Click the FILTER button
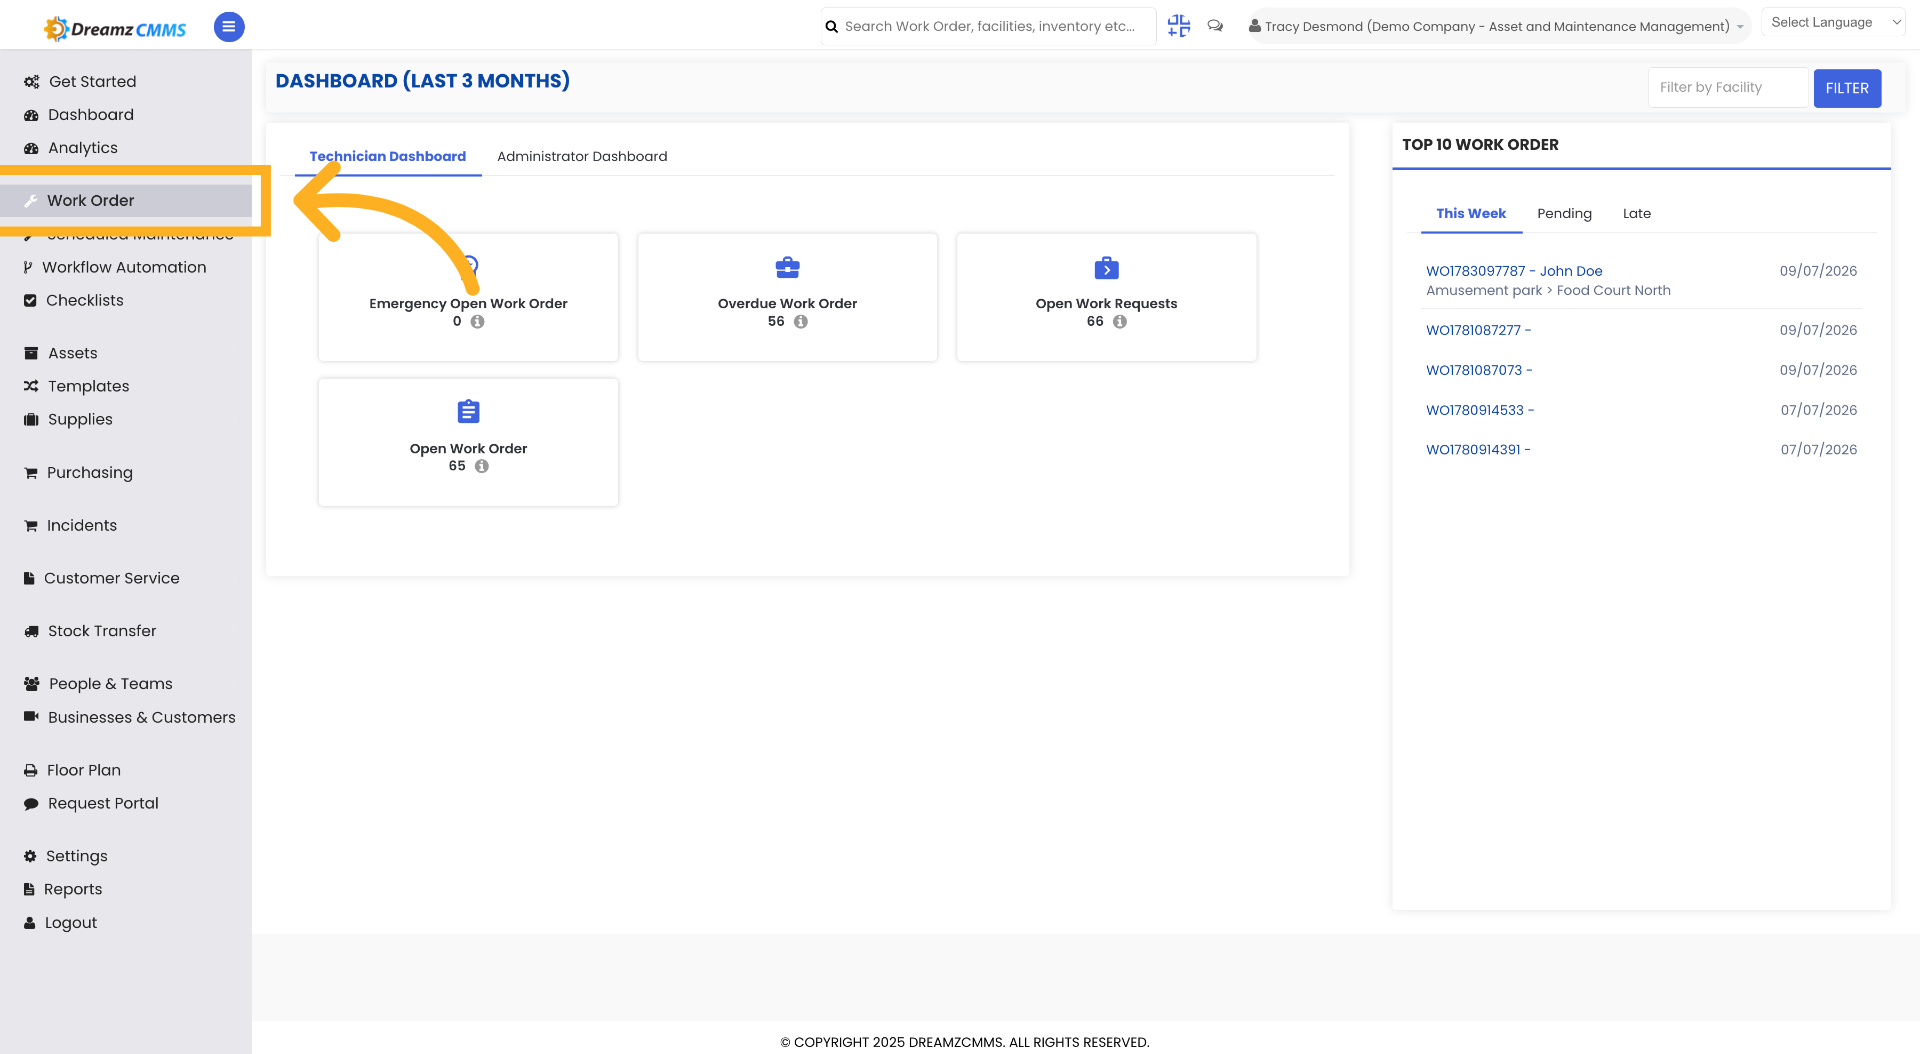Screen dimensions: 1920x1054 pyautogui.click(x=1847, y=88)
